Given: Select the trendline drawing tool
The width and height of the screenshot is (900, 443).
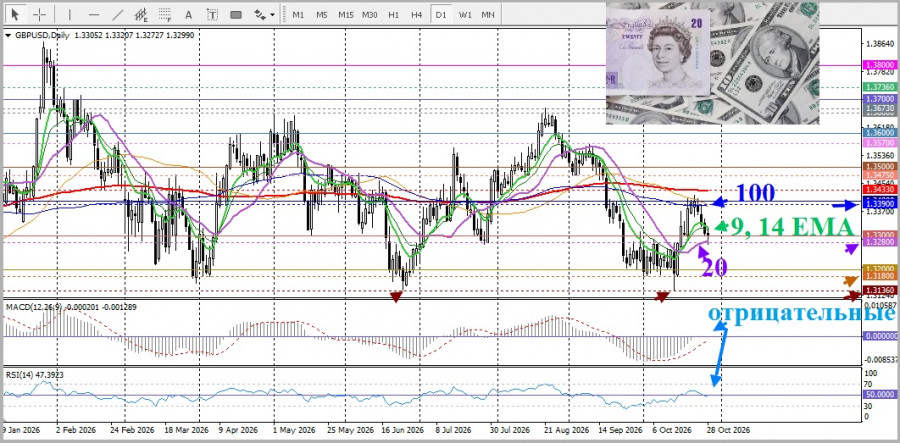Looking at the screenshot, I should click(118, 14).
